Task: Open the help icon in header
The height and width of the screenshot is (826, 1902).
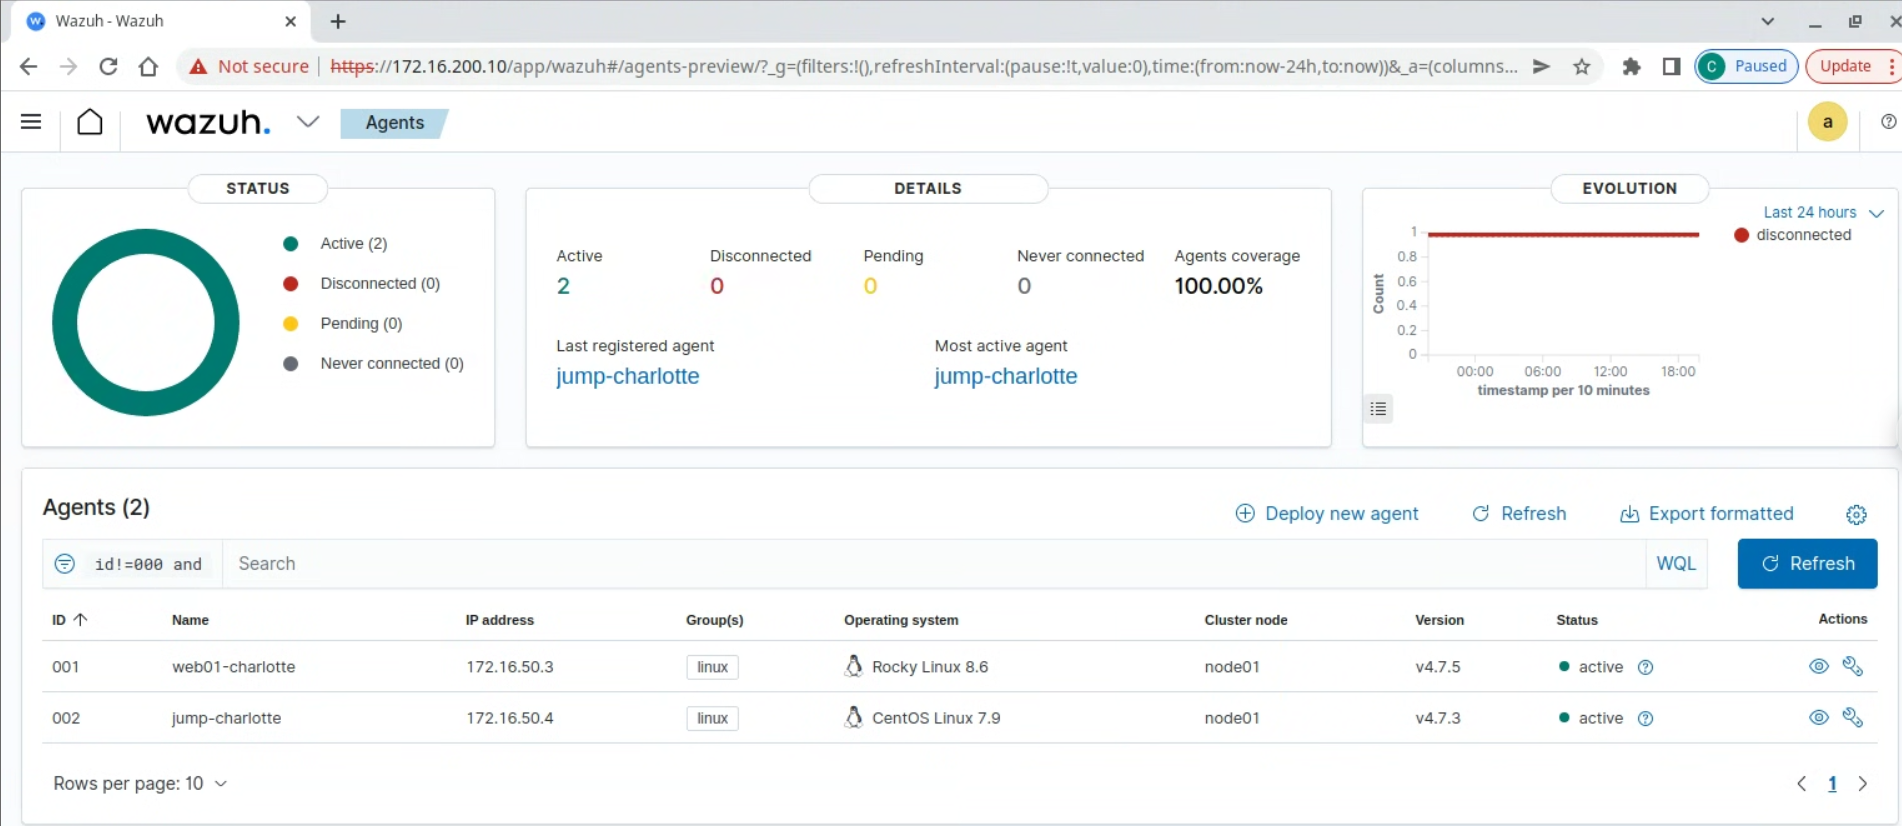Action: coord(1888,122)
